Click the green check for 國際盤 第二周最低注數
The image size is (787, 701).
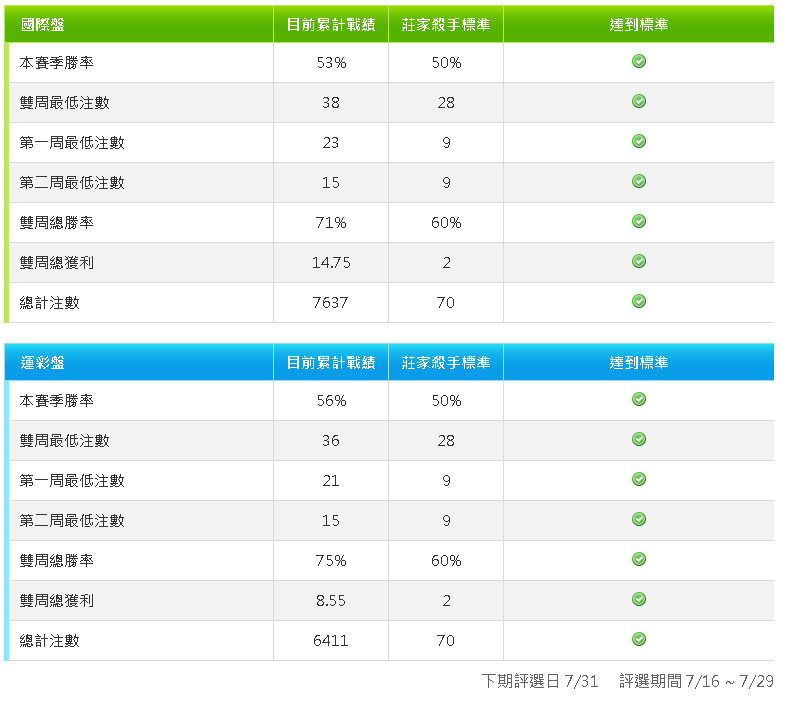coord(638,181)
